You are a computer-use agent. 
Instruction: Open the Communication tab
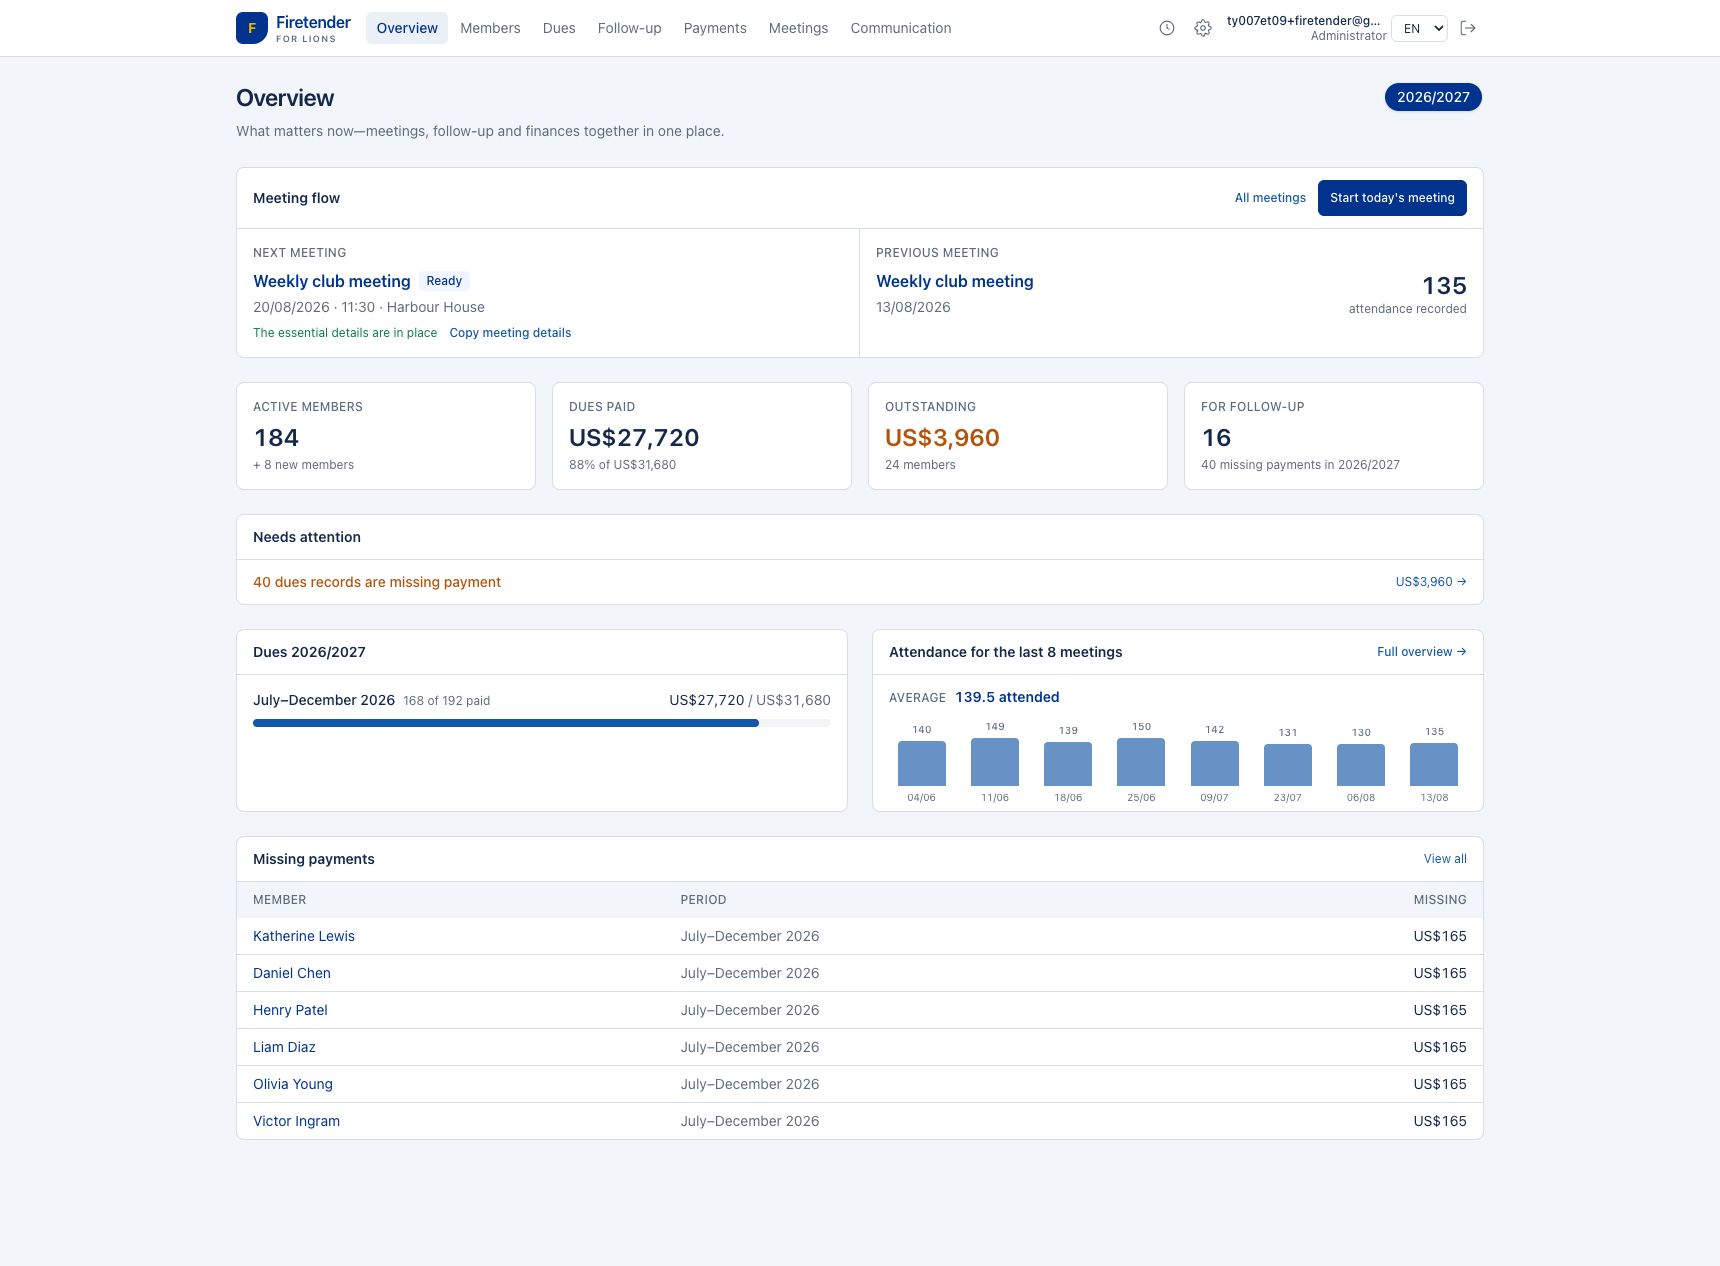tap(901, 28)
